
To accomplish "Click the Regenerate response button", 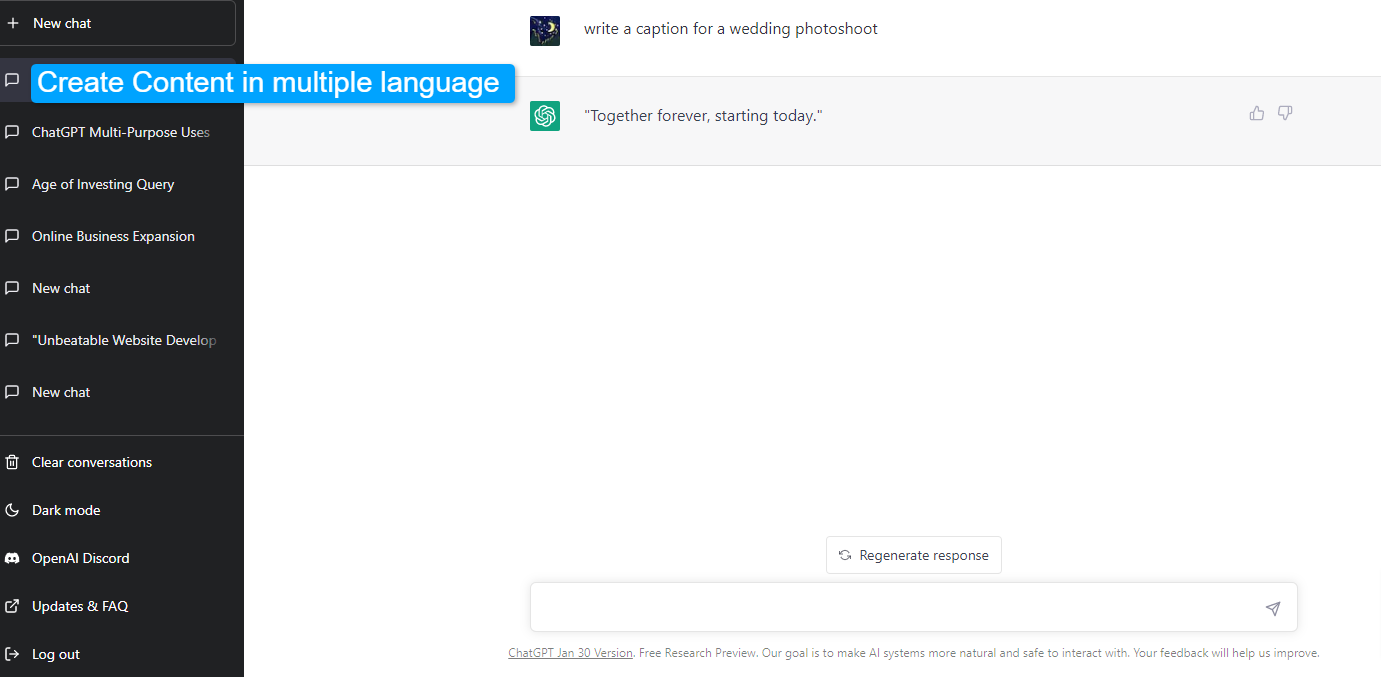I will point(914,555).
